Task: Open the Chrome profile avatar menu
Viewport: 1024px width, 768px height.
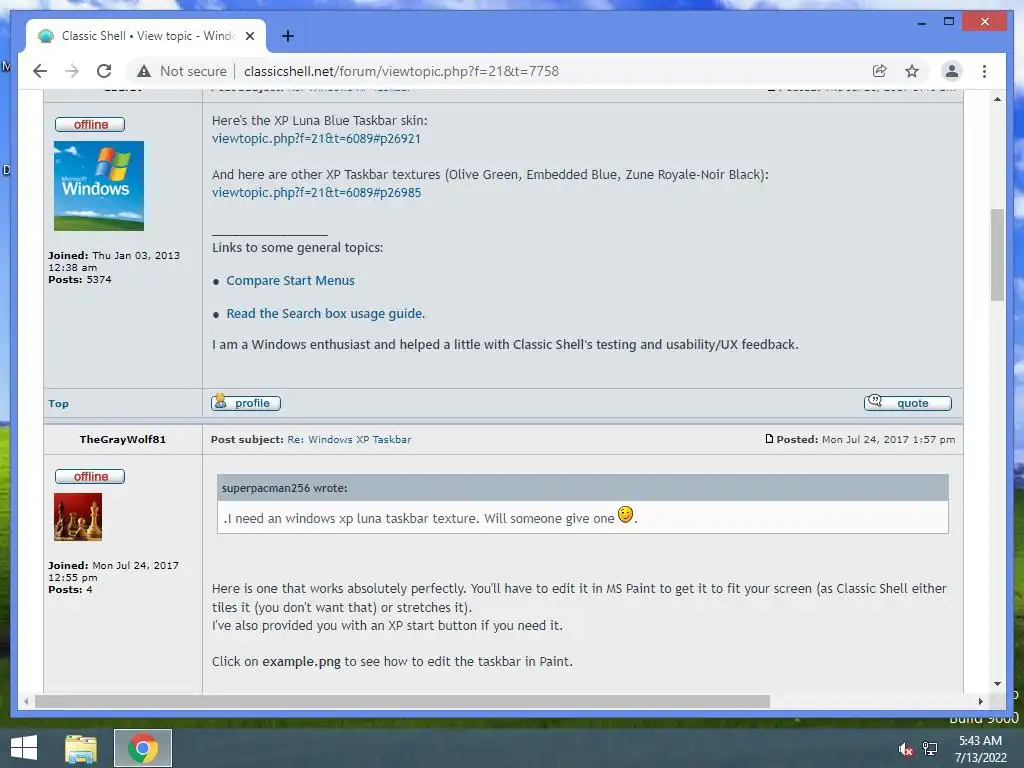Action: [x=952, y=71]
